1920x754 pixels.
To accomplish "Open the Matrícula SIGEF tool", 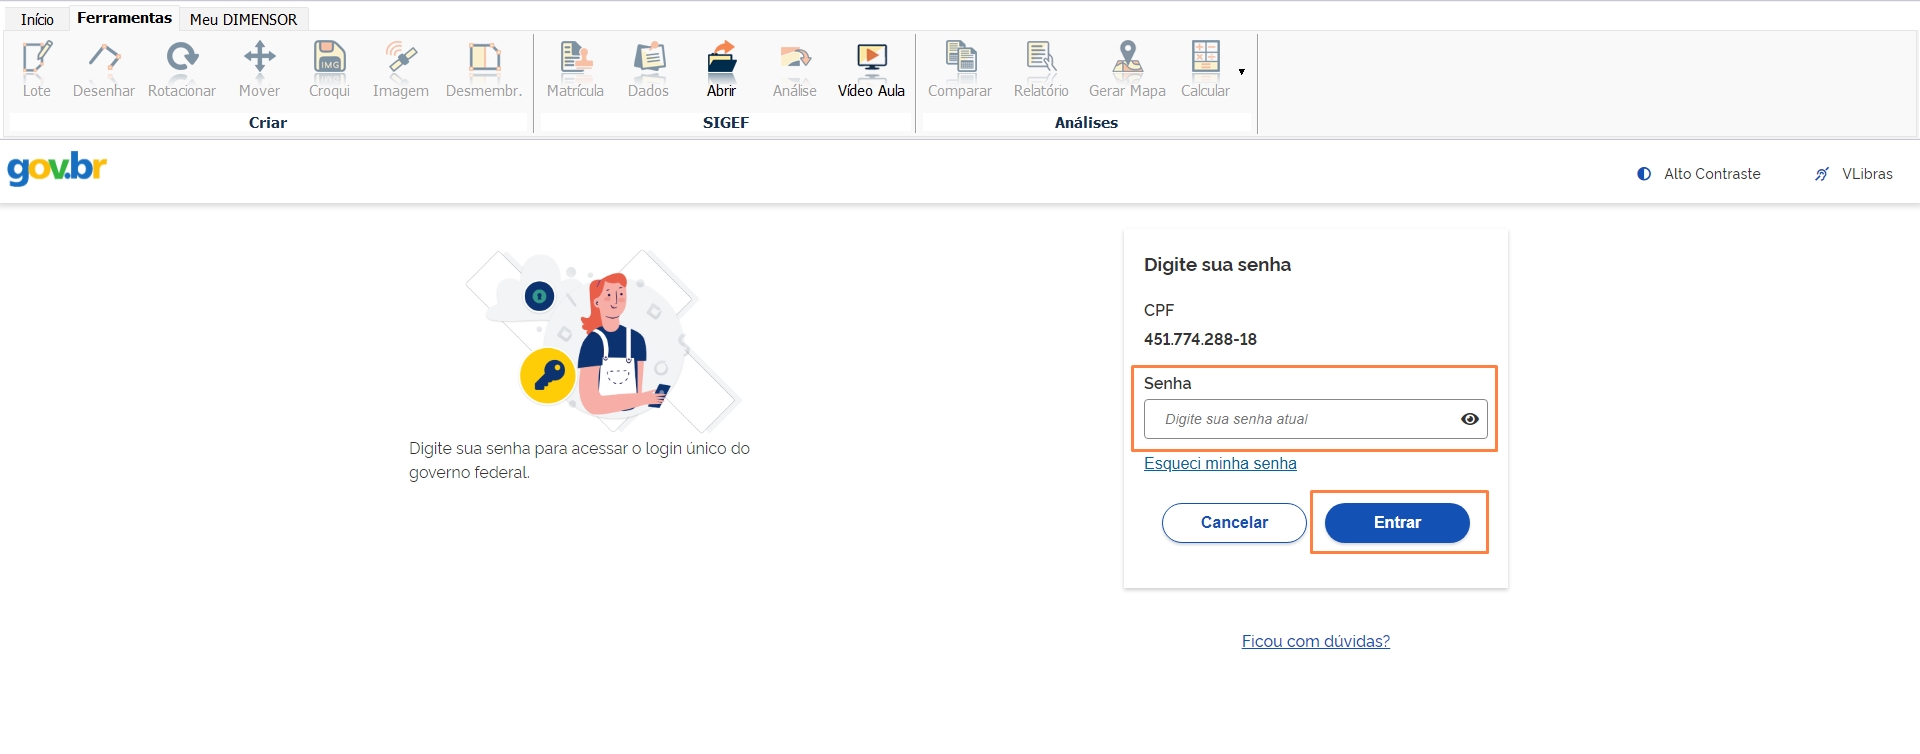I will click(x=575, y=69).
